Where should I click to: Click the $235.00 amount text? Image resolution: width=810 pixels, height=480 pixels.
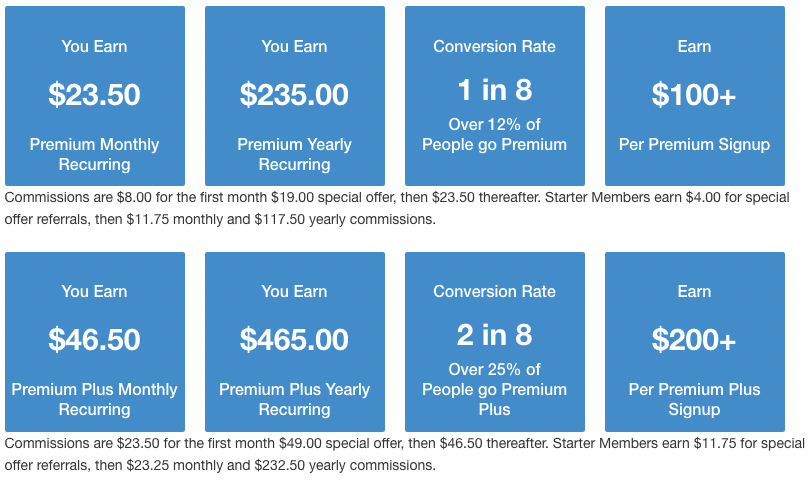pos(294,95)
